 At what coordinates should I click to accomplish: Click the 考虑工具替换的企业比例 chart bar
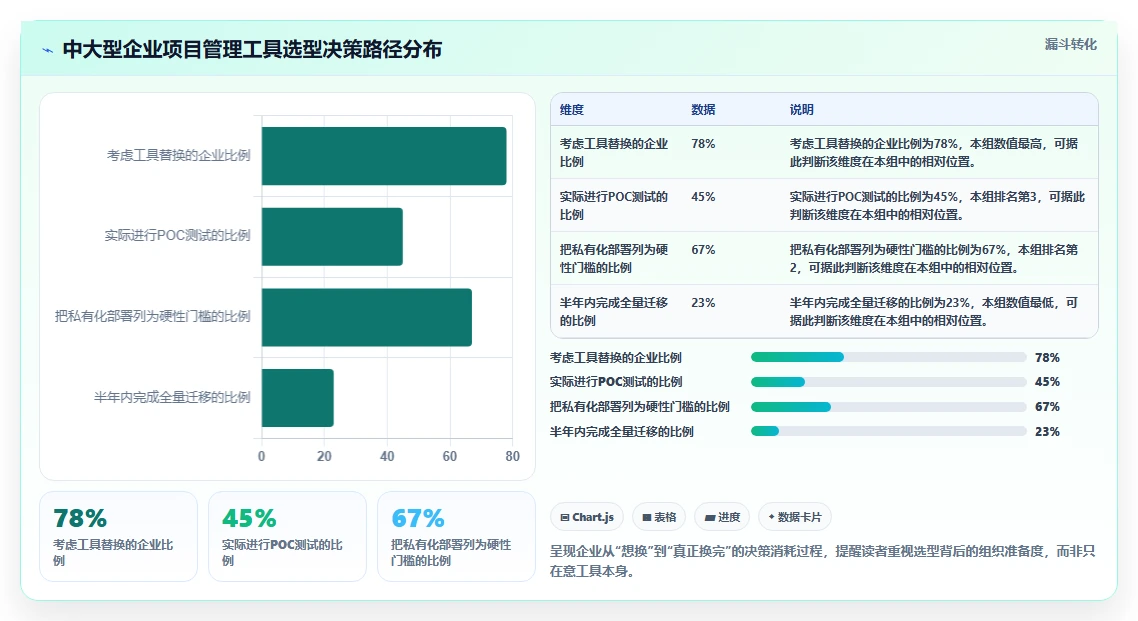[384, 156]
